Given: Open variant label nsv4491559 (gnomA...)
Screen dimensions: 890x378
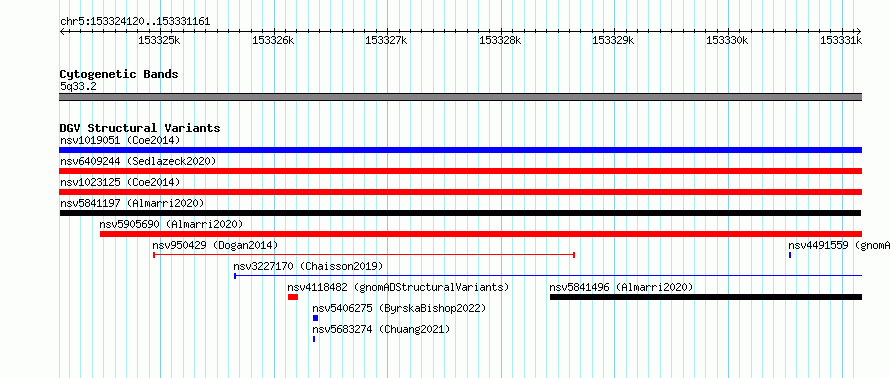Looking at the screenshot, I should pyautogui.click(x=839, y=245).
